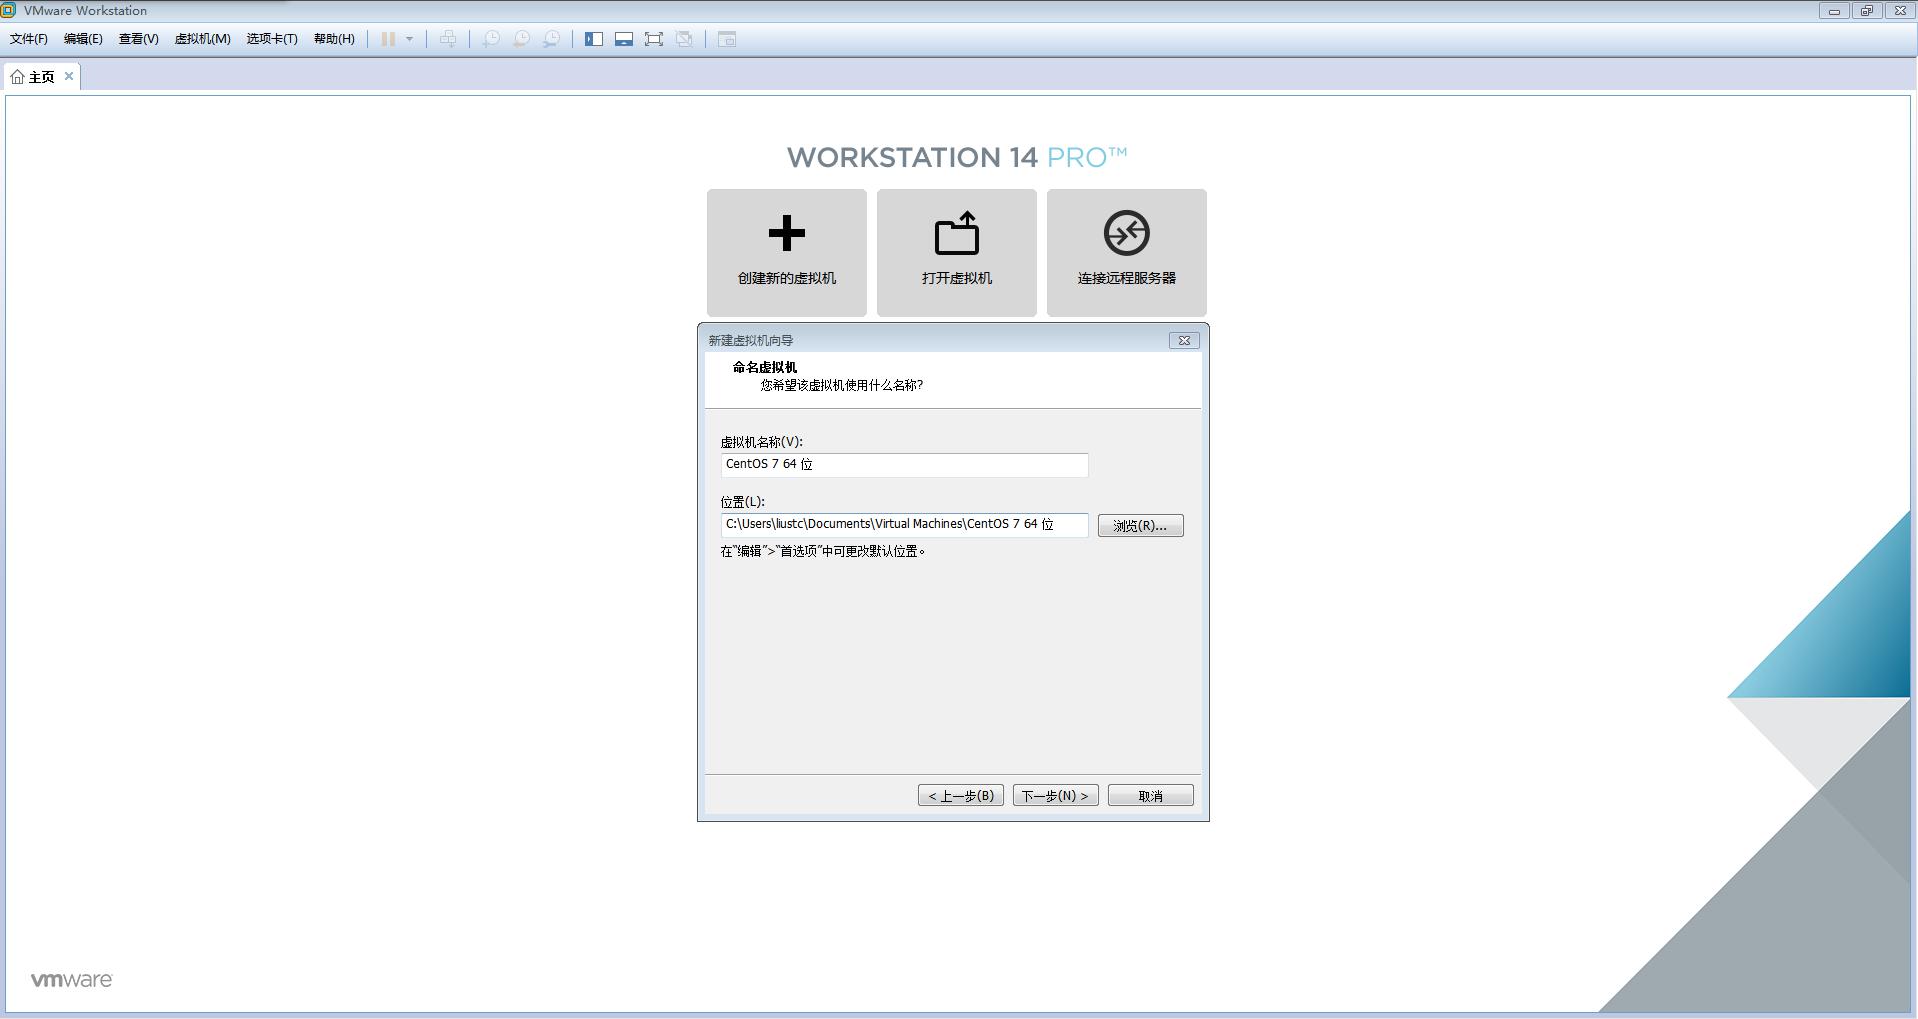The width and height of the screenshot is (1918, 1019).
Task: Close the 主页 tab with its X
Action: pyautogui.click(x=69, y=76)
